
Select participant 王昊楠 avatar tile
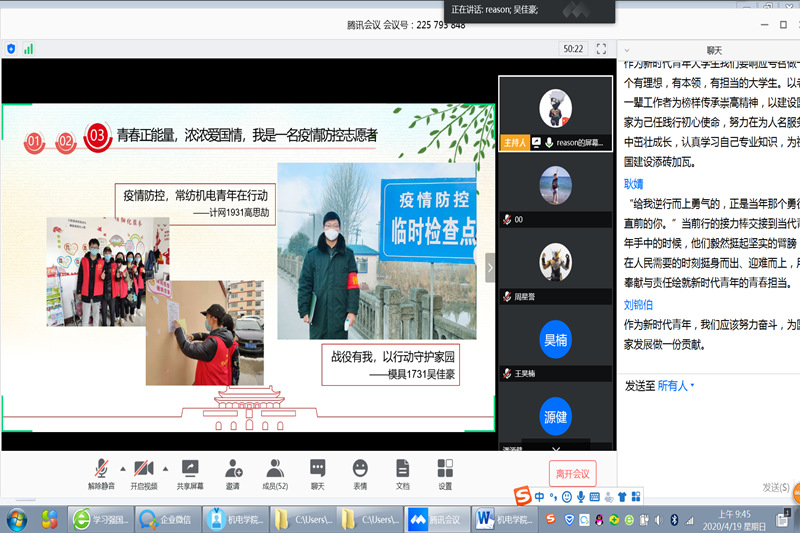pos(556,344)
